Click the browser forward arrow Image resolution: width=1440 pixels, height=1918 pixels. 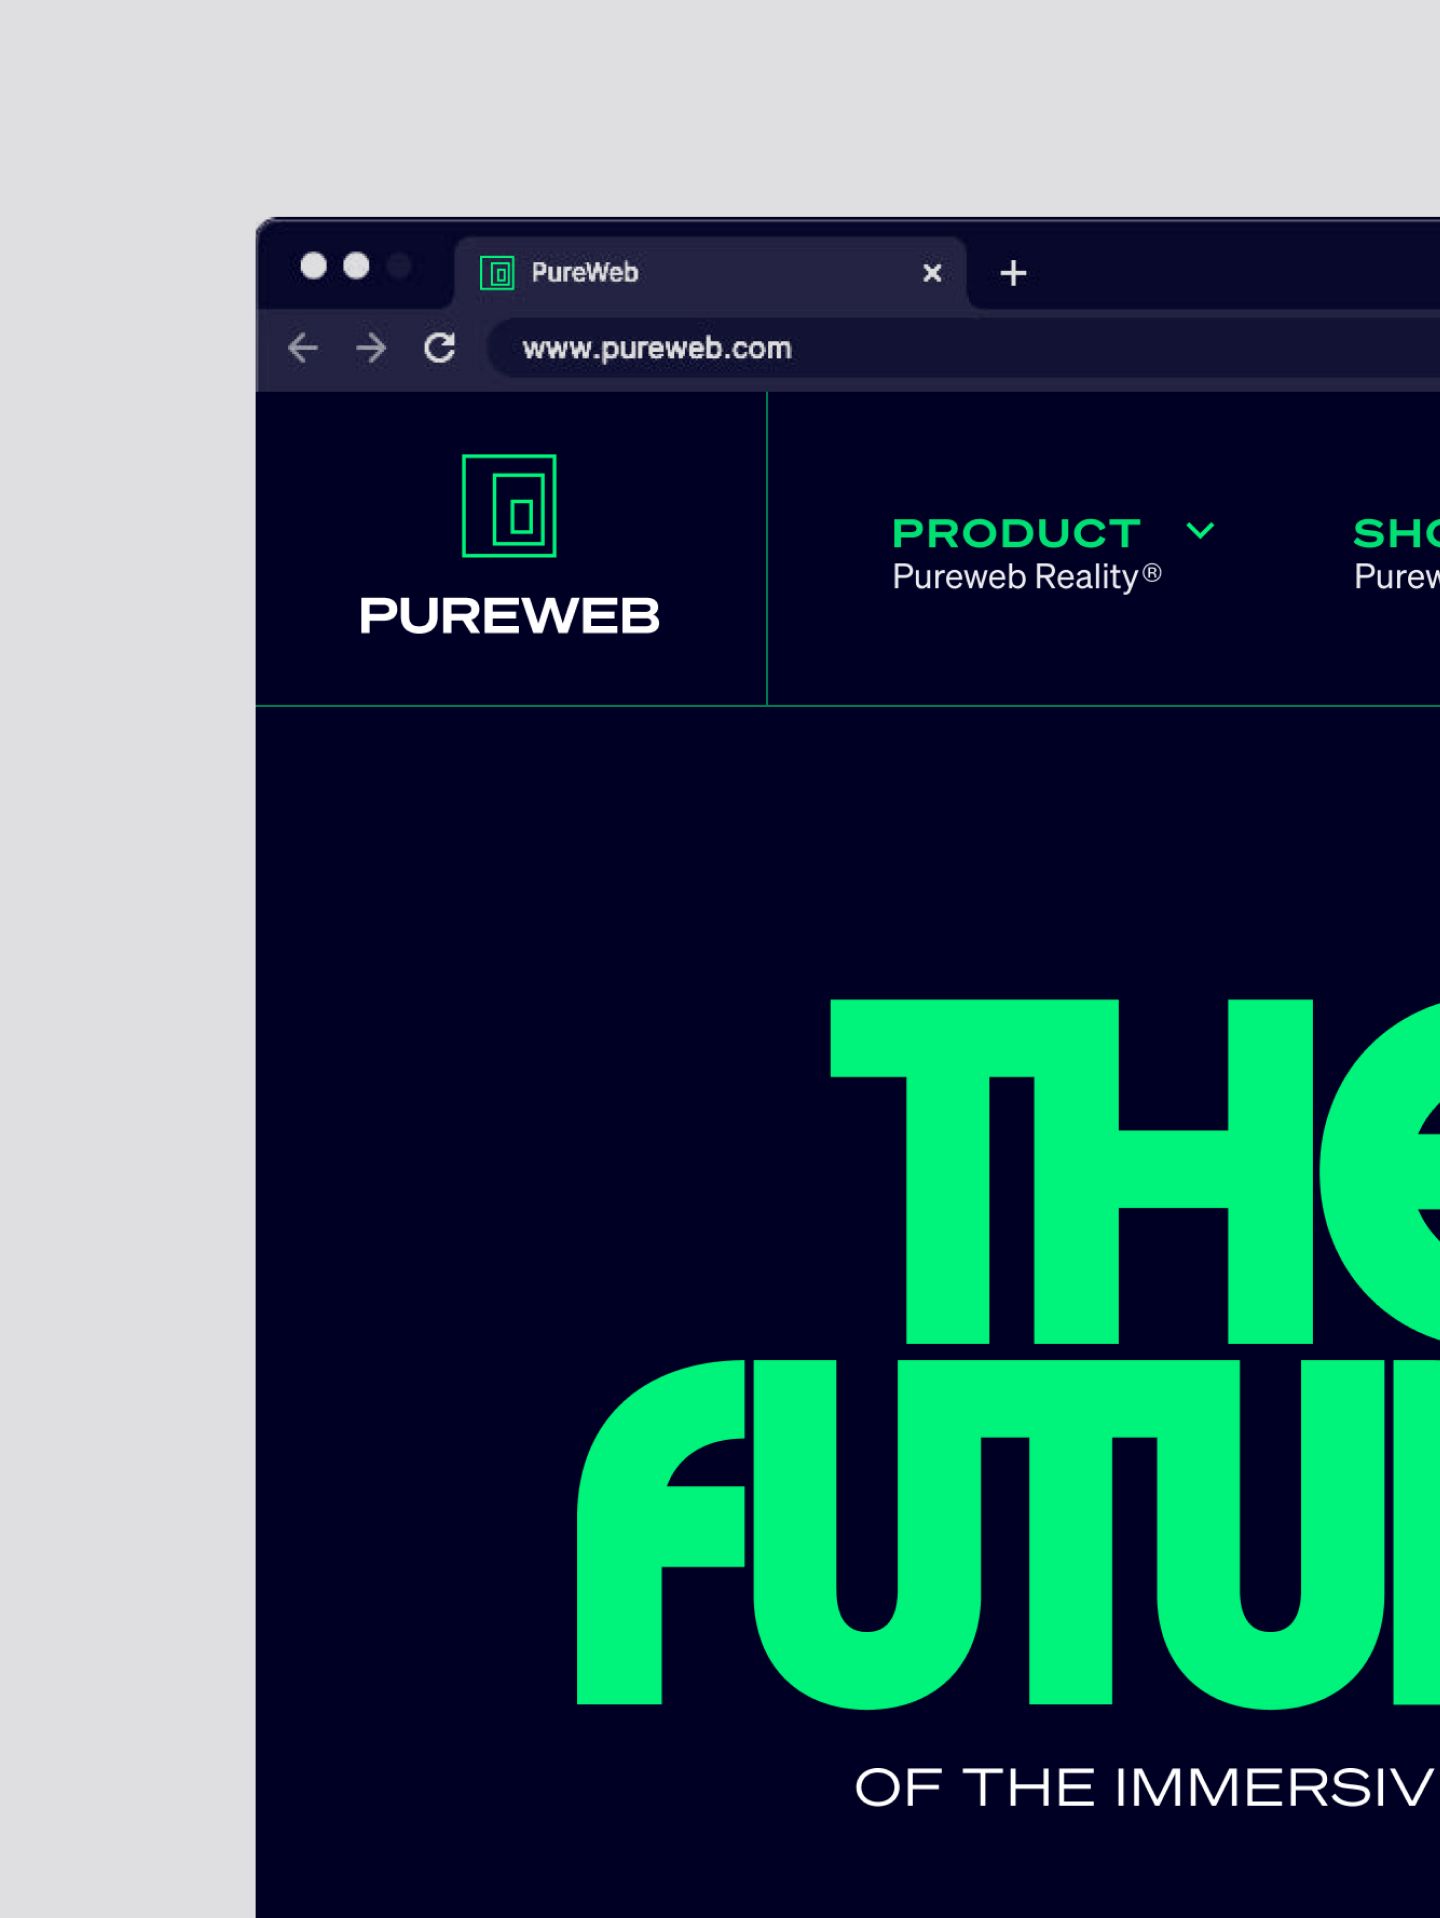click(371, 348)
